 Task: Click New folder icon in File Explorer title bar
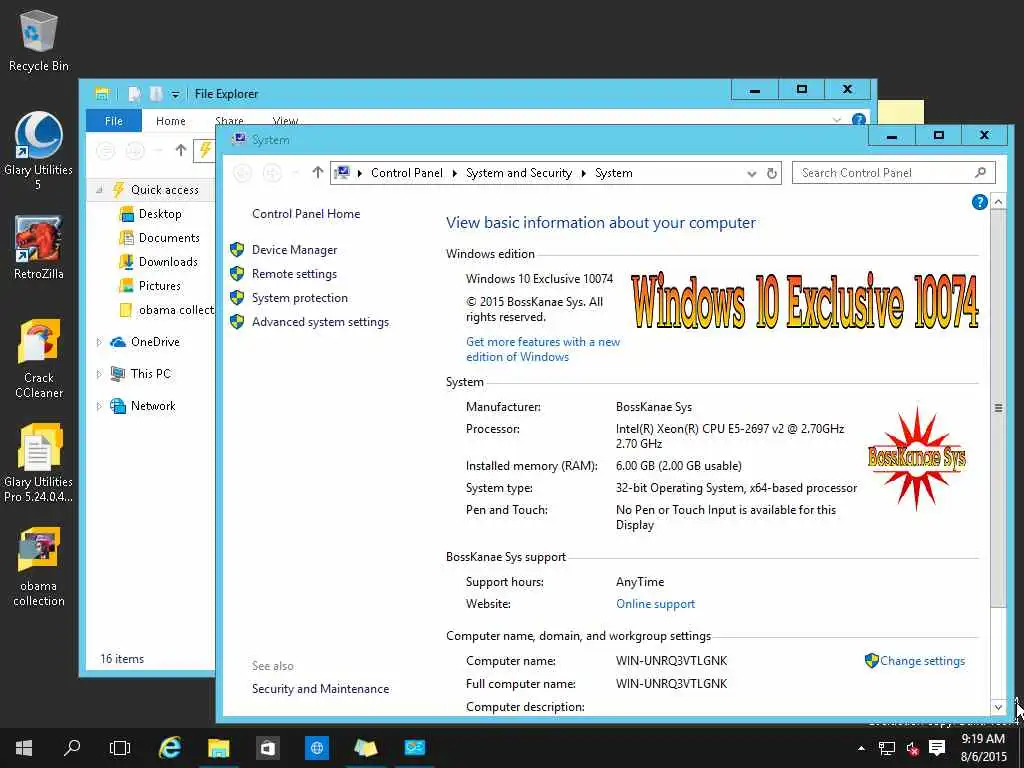155,94
